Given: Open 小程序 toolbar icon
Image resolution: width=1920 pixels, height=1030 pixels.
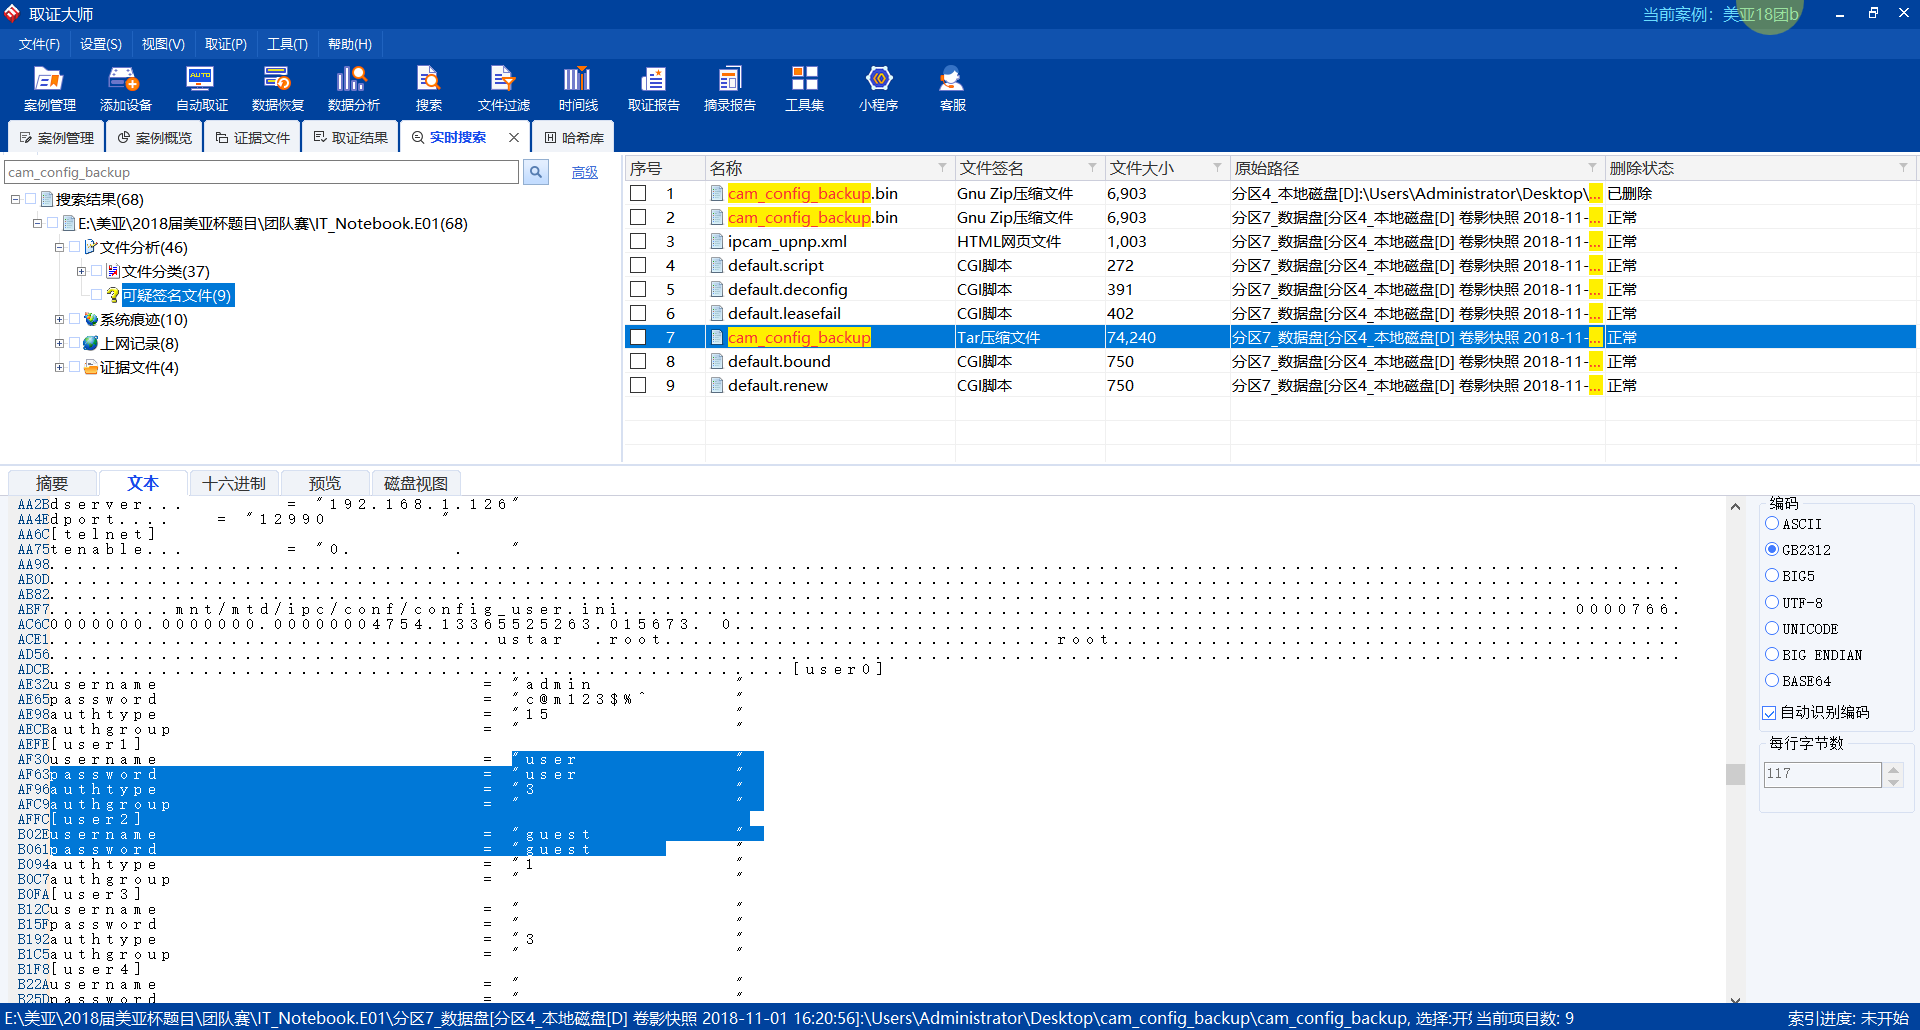Looking at the screenshot, I should click(x=878, y=89).
